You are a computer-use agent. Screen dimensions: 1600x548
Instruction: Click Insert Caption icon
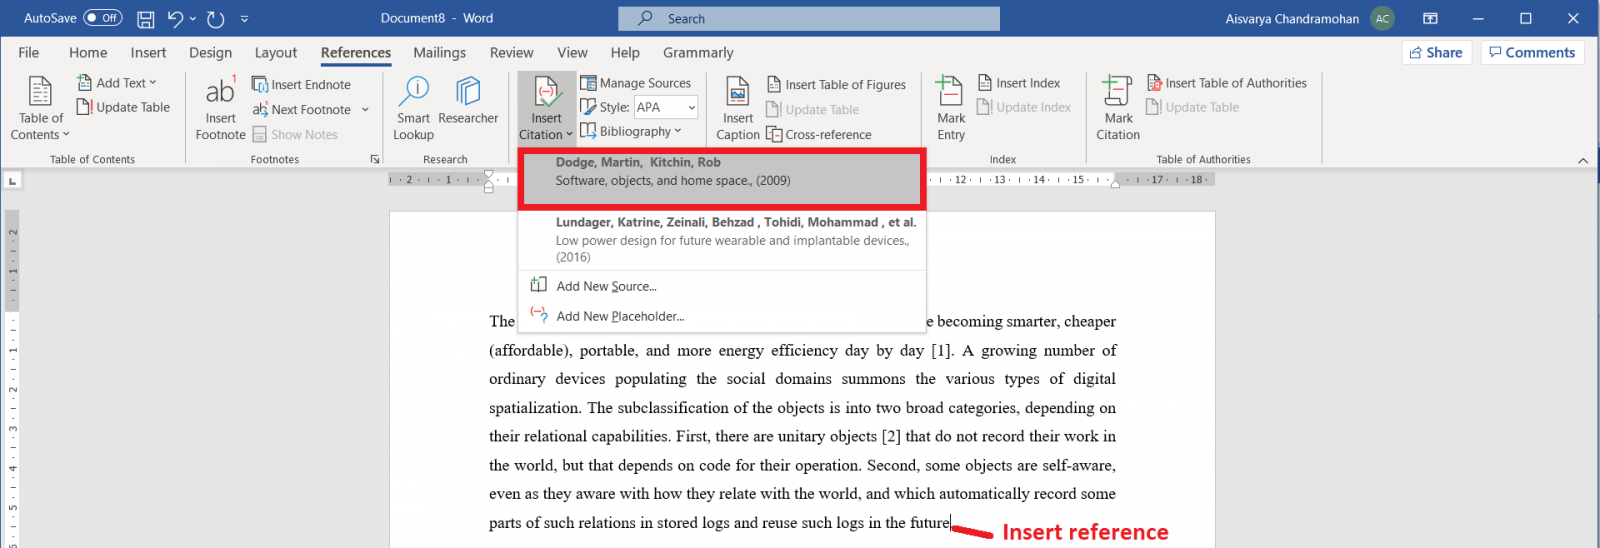(738, 93)
